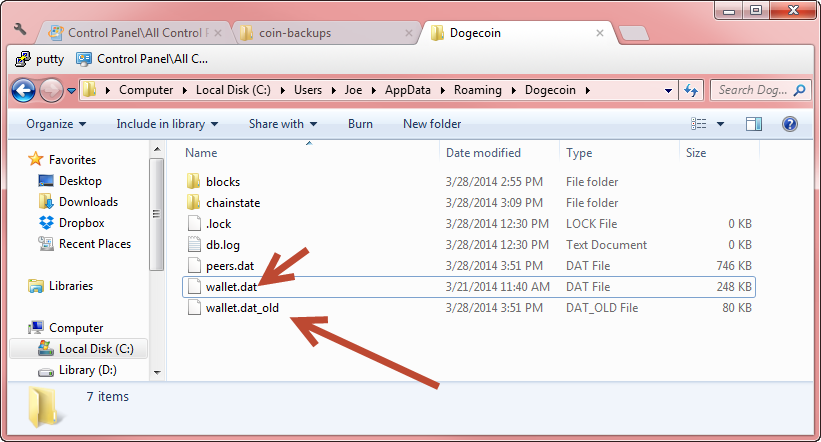Open the putty bookmark
Screen dimensions: 821x442
coord(40,59)
